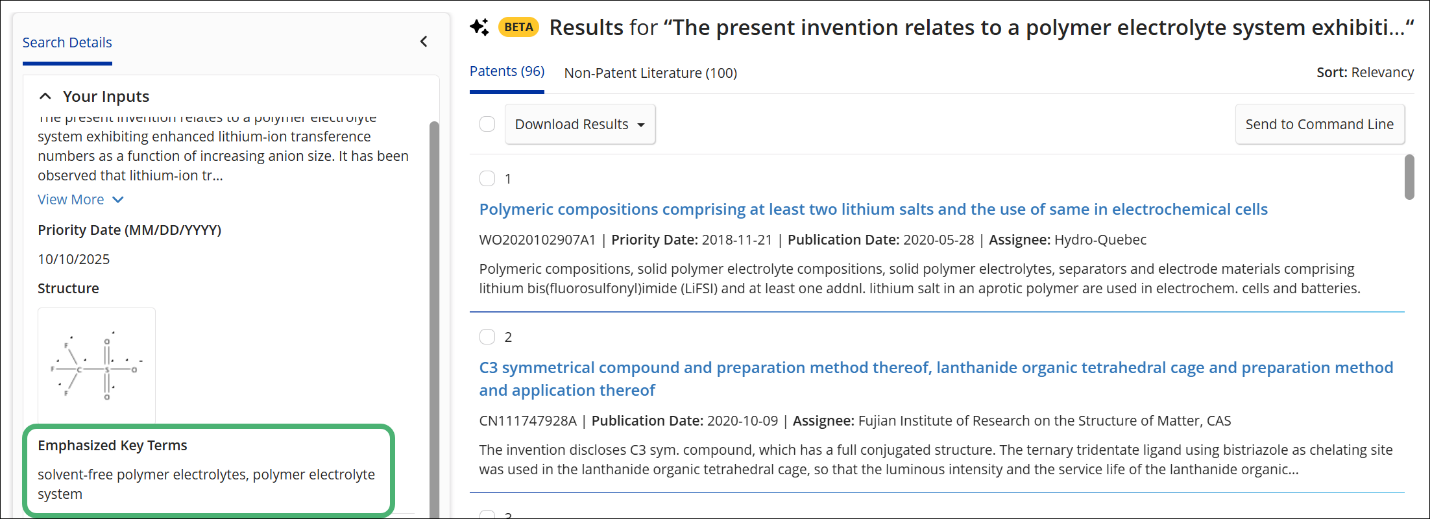Click the chemical structure thumbnail
1430x519 pixels.
[97, 367]
